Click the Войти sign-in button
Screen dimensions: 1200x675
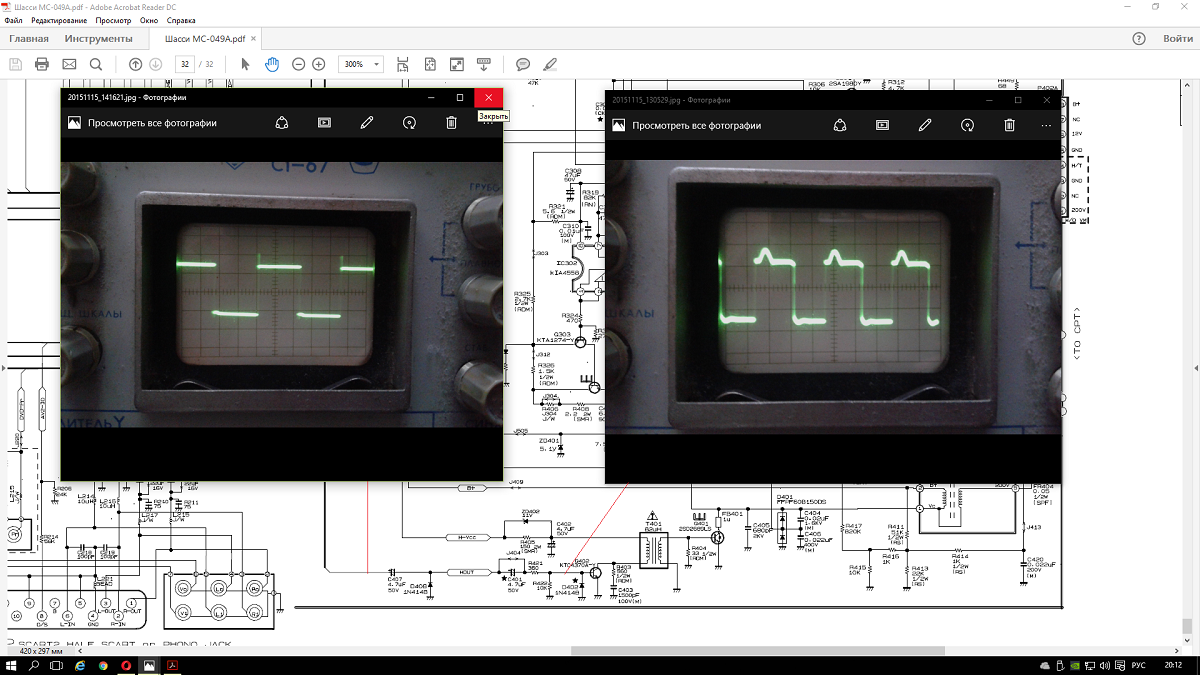coord(1177,39)
